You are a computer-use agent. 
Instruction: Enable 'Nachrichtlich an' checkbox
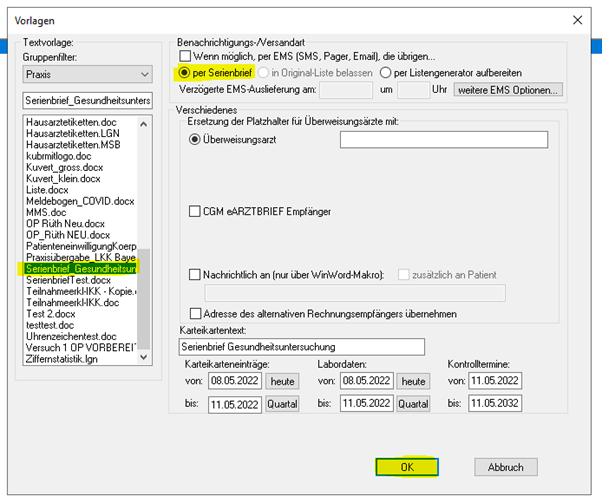196,274
